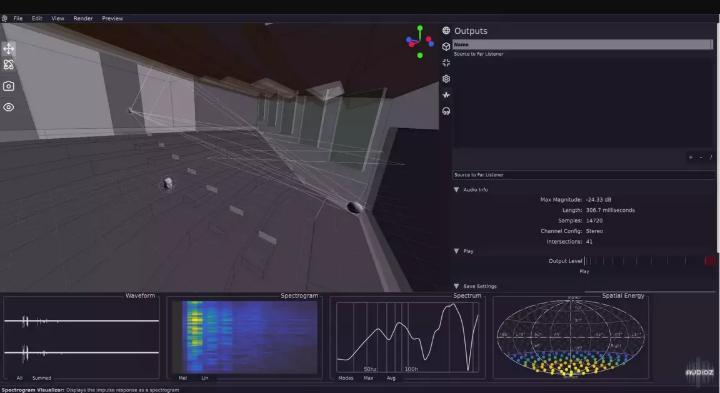
Task: Open the headphones listener panel icon
Action: tap(446, 111)
